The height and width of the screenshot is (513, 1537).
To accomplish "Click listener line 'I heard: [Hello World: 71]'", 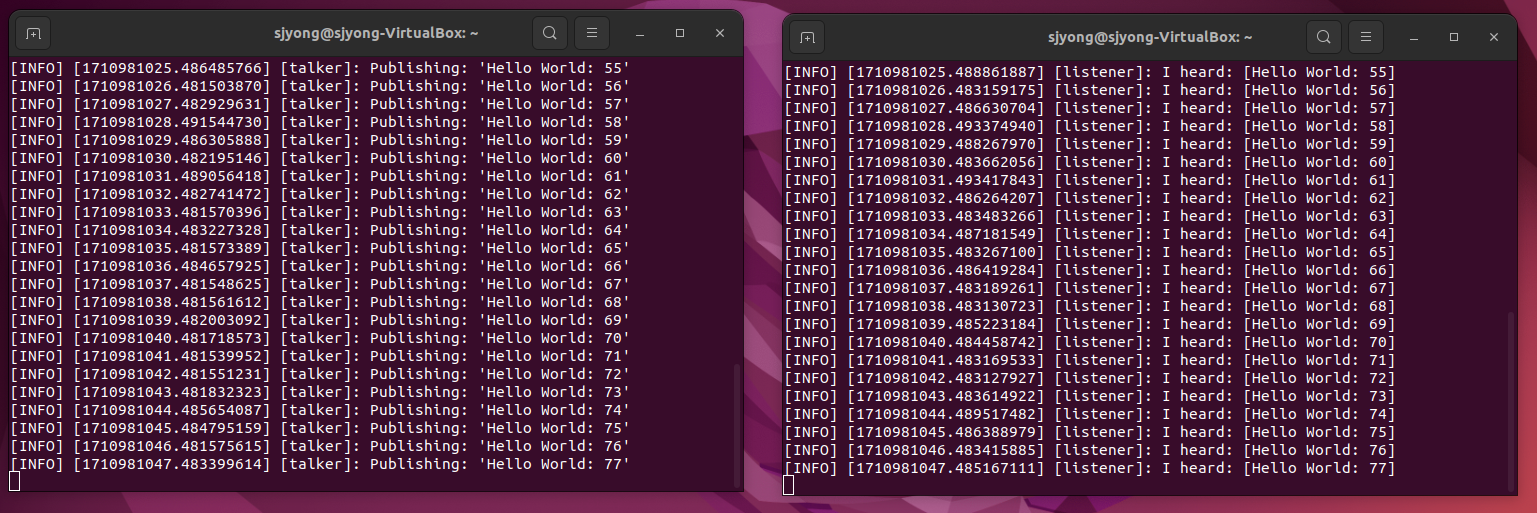I will pyautogui.click(x=1089, y=360).
